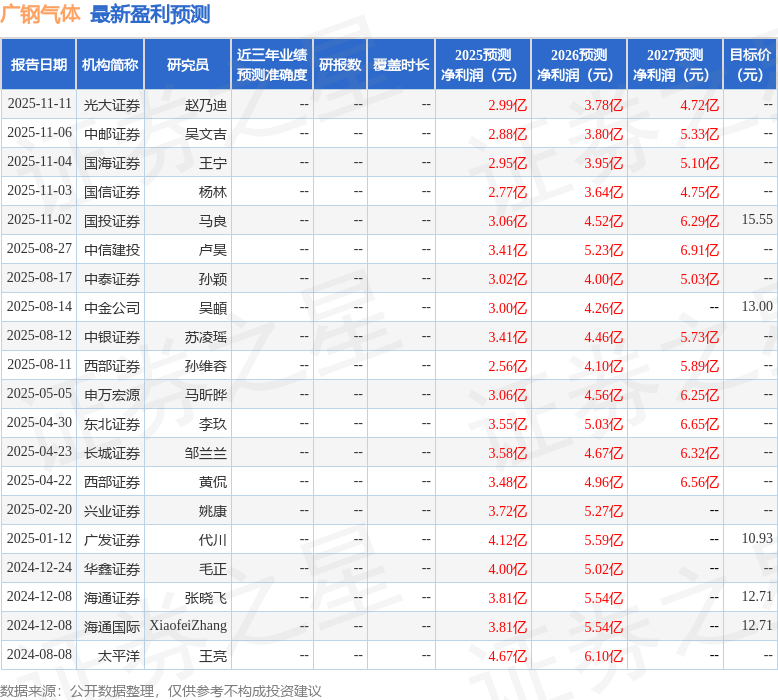The width and height of the screenshot is (778, 700).
Task: Click the 近三年业绩预测准确度 column header
Action: pyautogui.click(x=272, y=64)
